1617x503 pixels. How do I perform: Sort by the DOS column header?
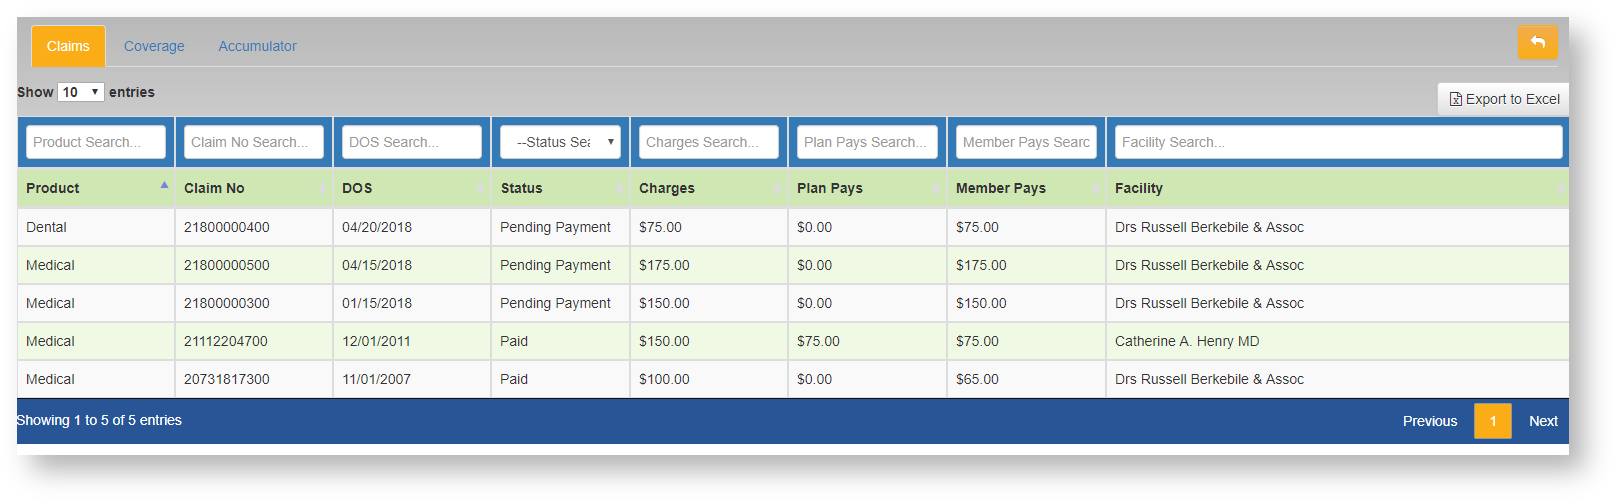click(412, 188)
